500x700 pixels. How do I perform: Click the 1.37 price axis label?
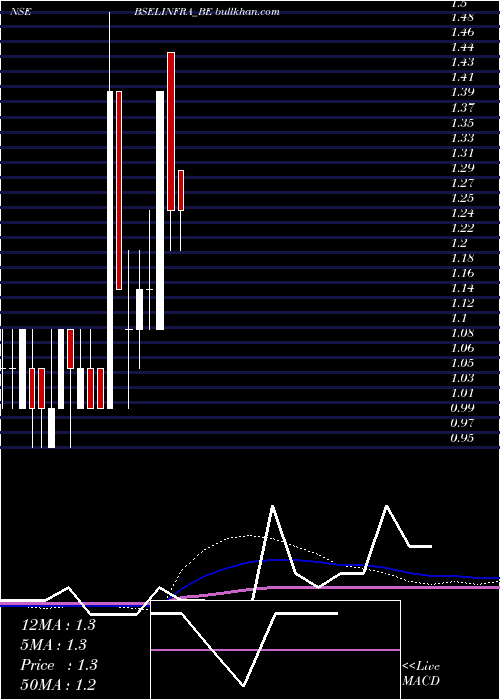pyautogui.click(x=462, y=108)
